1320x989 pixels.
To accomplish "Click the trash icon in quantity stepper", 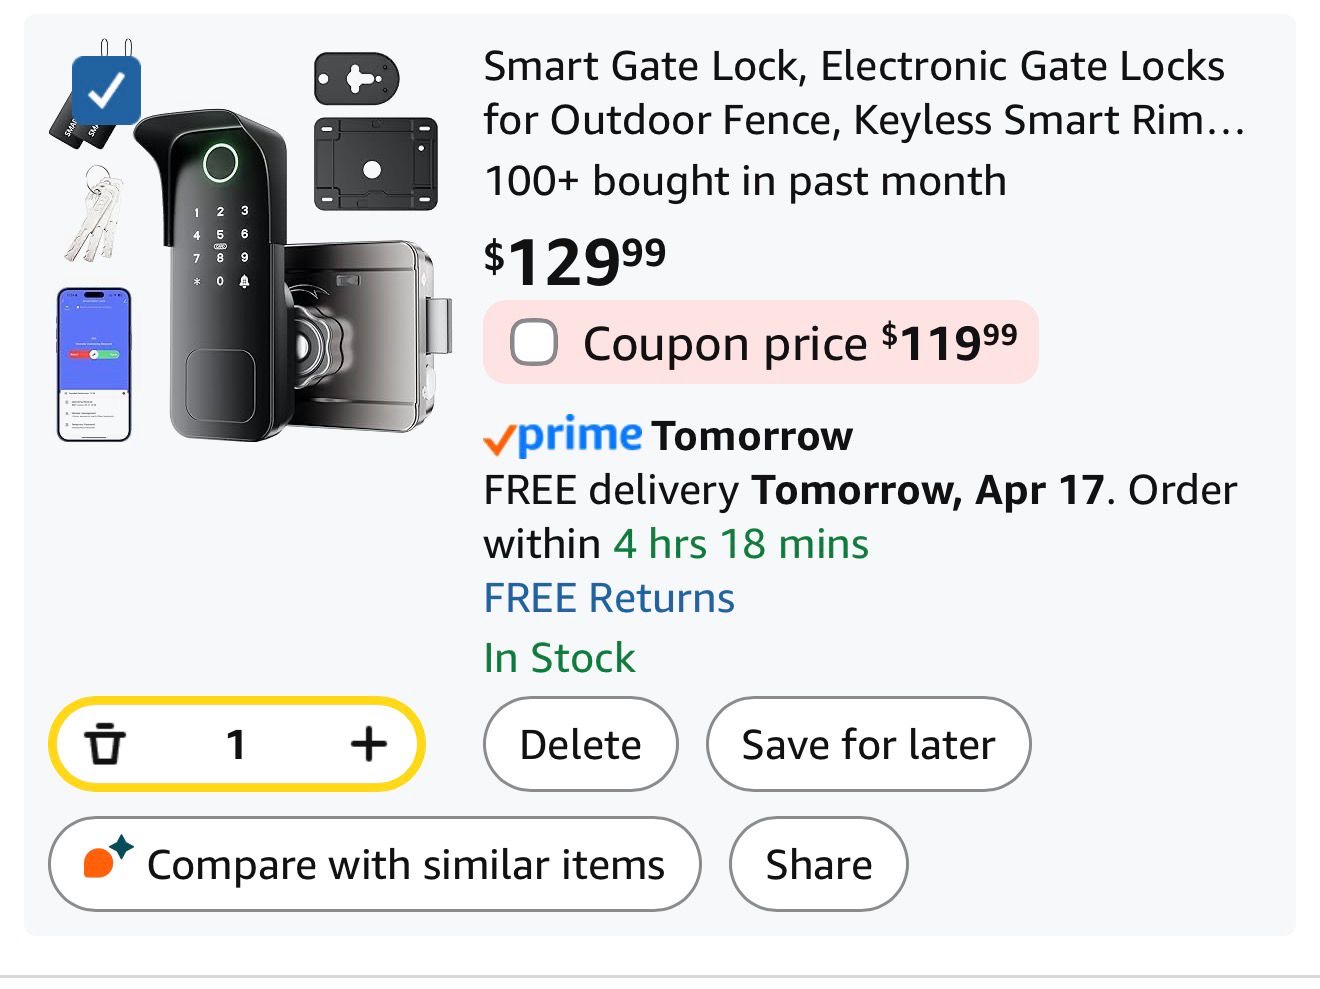I will [x=104, y=744].
